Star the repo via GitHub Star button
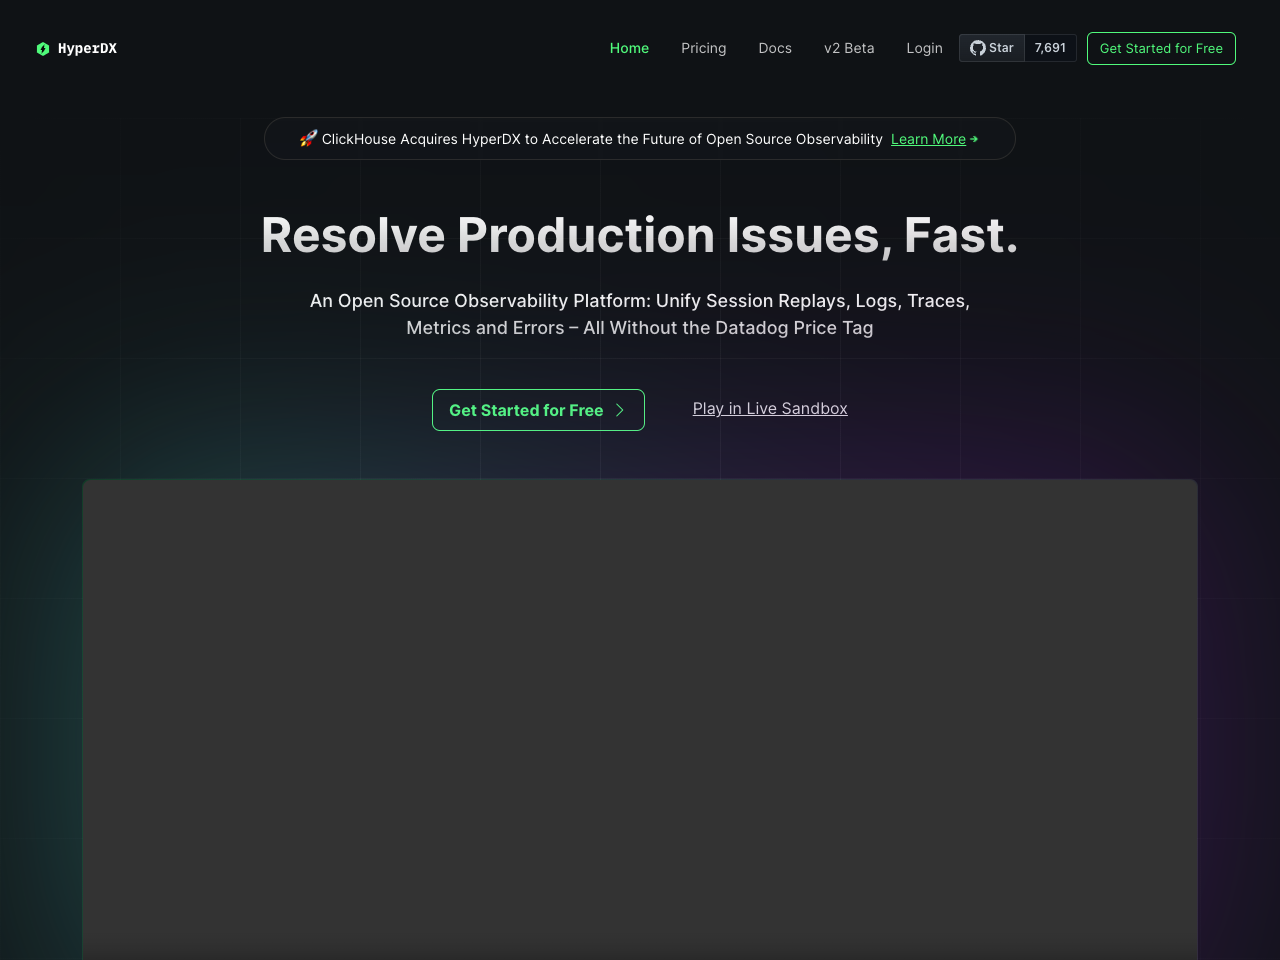The height and width of the screenshot is (960, 1280). tap(992, 48)
